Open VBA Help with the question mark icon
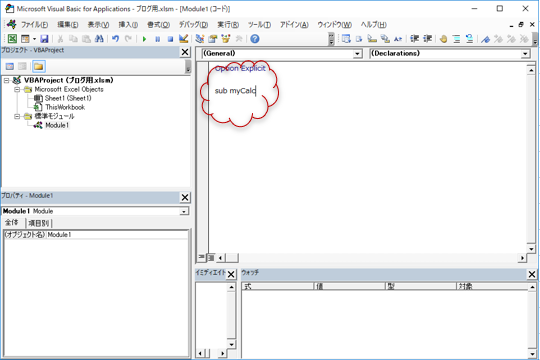Screen dimensions: 540x360 (x=255, y=39)
